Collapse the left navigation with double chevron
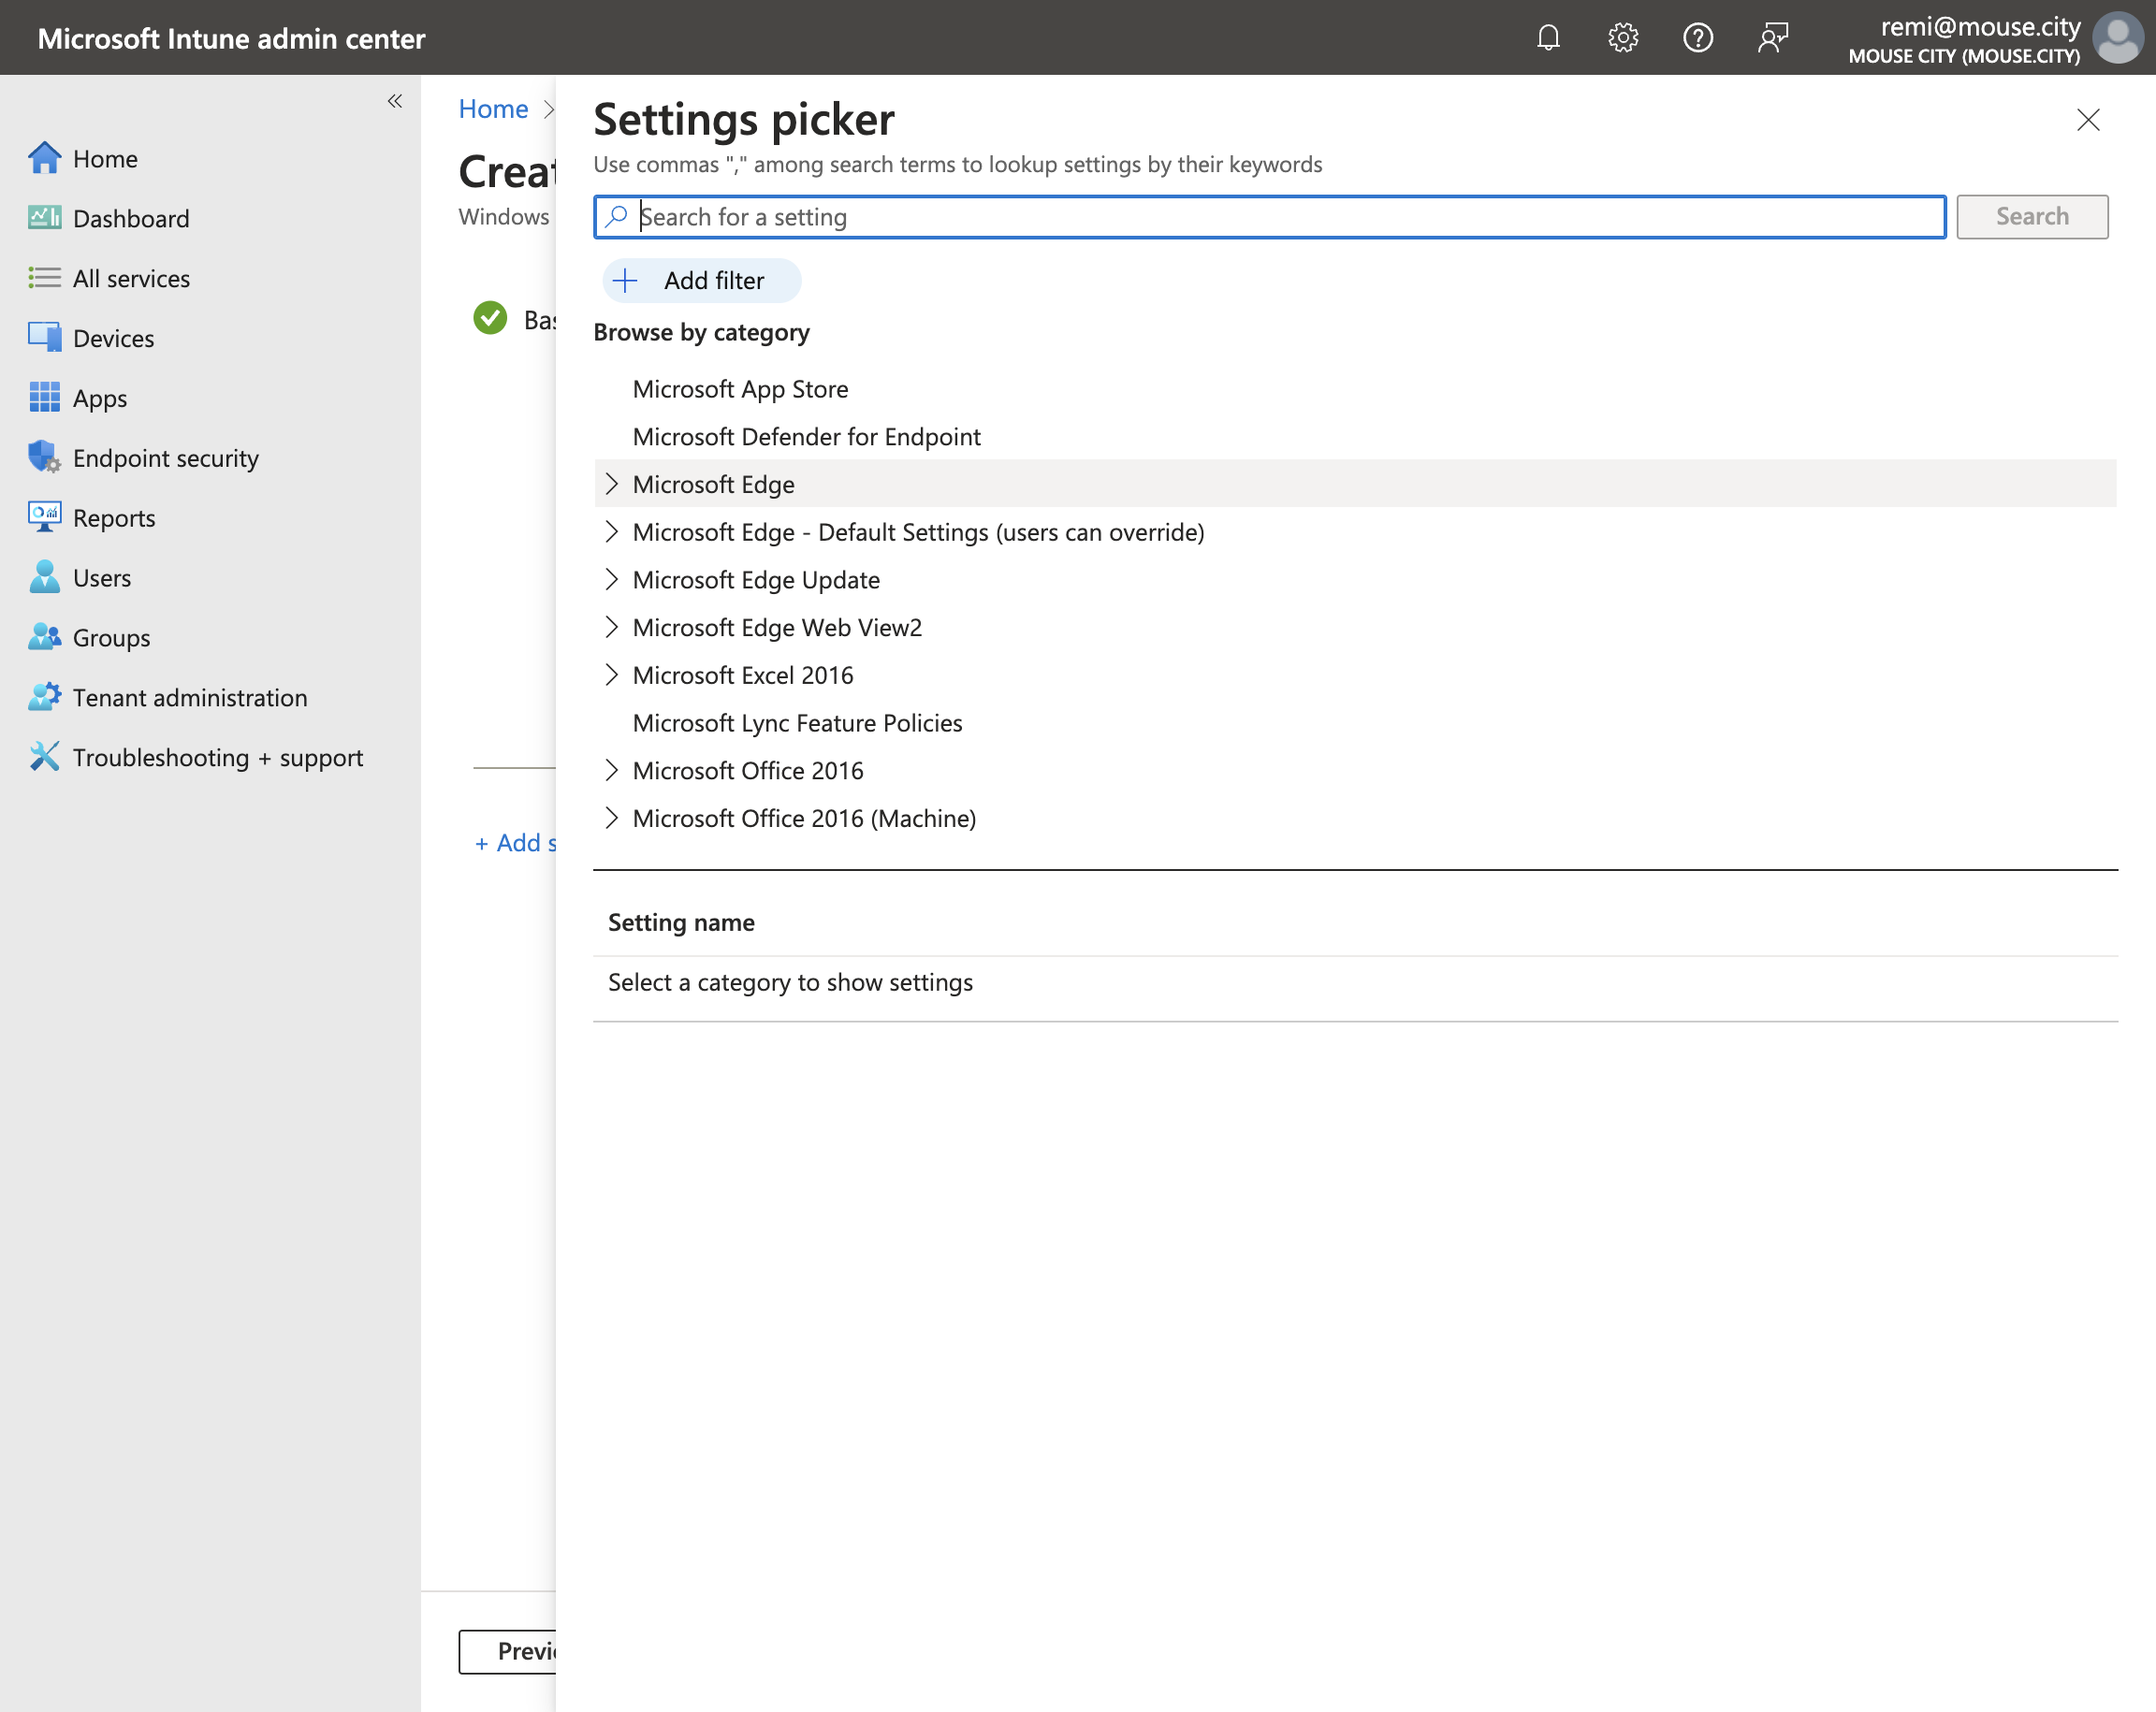Image resolution: width=2156 pixels, height=1712 pixels. tap(395, 101)
